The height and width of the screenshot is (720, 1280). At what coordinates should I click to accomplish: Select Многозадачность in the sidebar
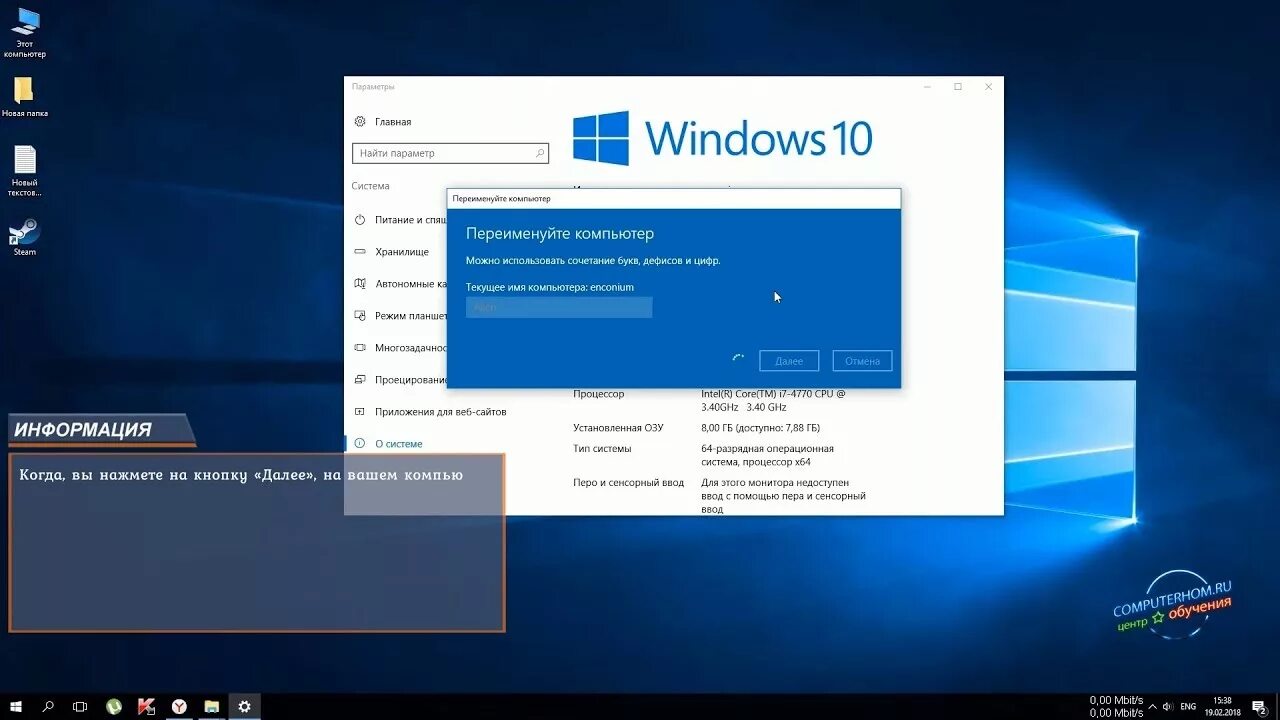400,348
